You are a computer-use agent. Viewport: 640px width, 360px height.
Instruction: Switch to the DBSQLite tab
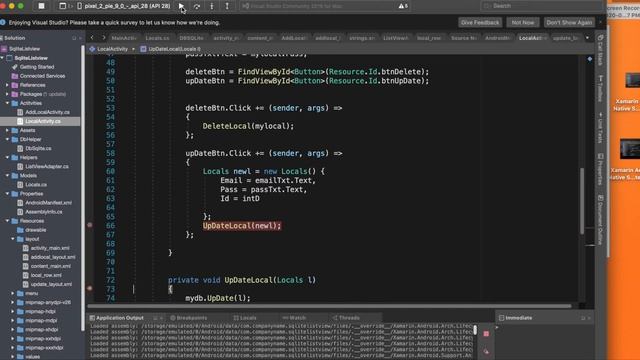click(191, 38)
